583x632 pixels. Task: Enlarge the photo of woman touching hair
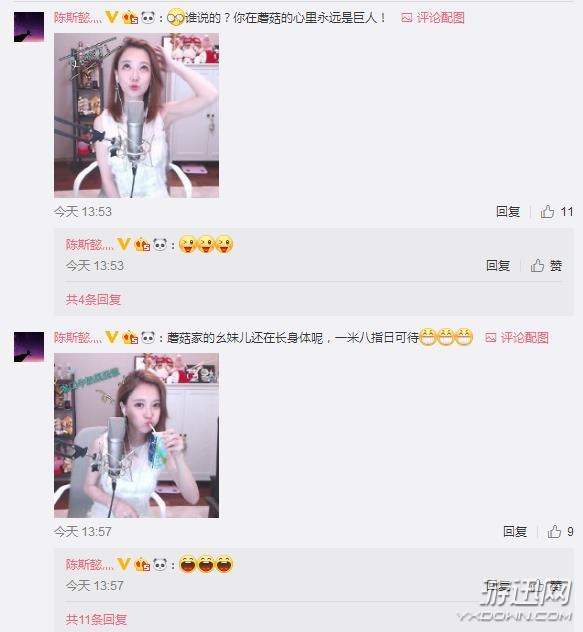click(137, 116)
